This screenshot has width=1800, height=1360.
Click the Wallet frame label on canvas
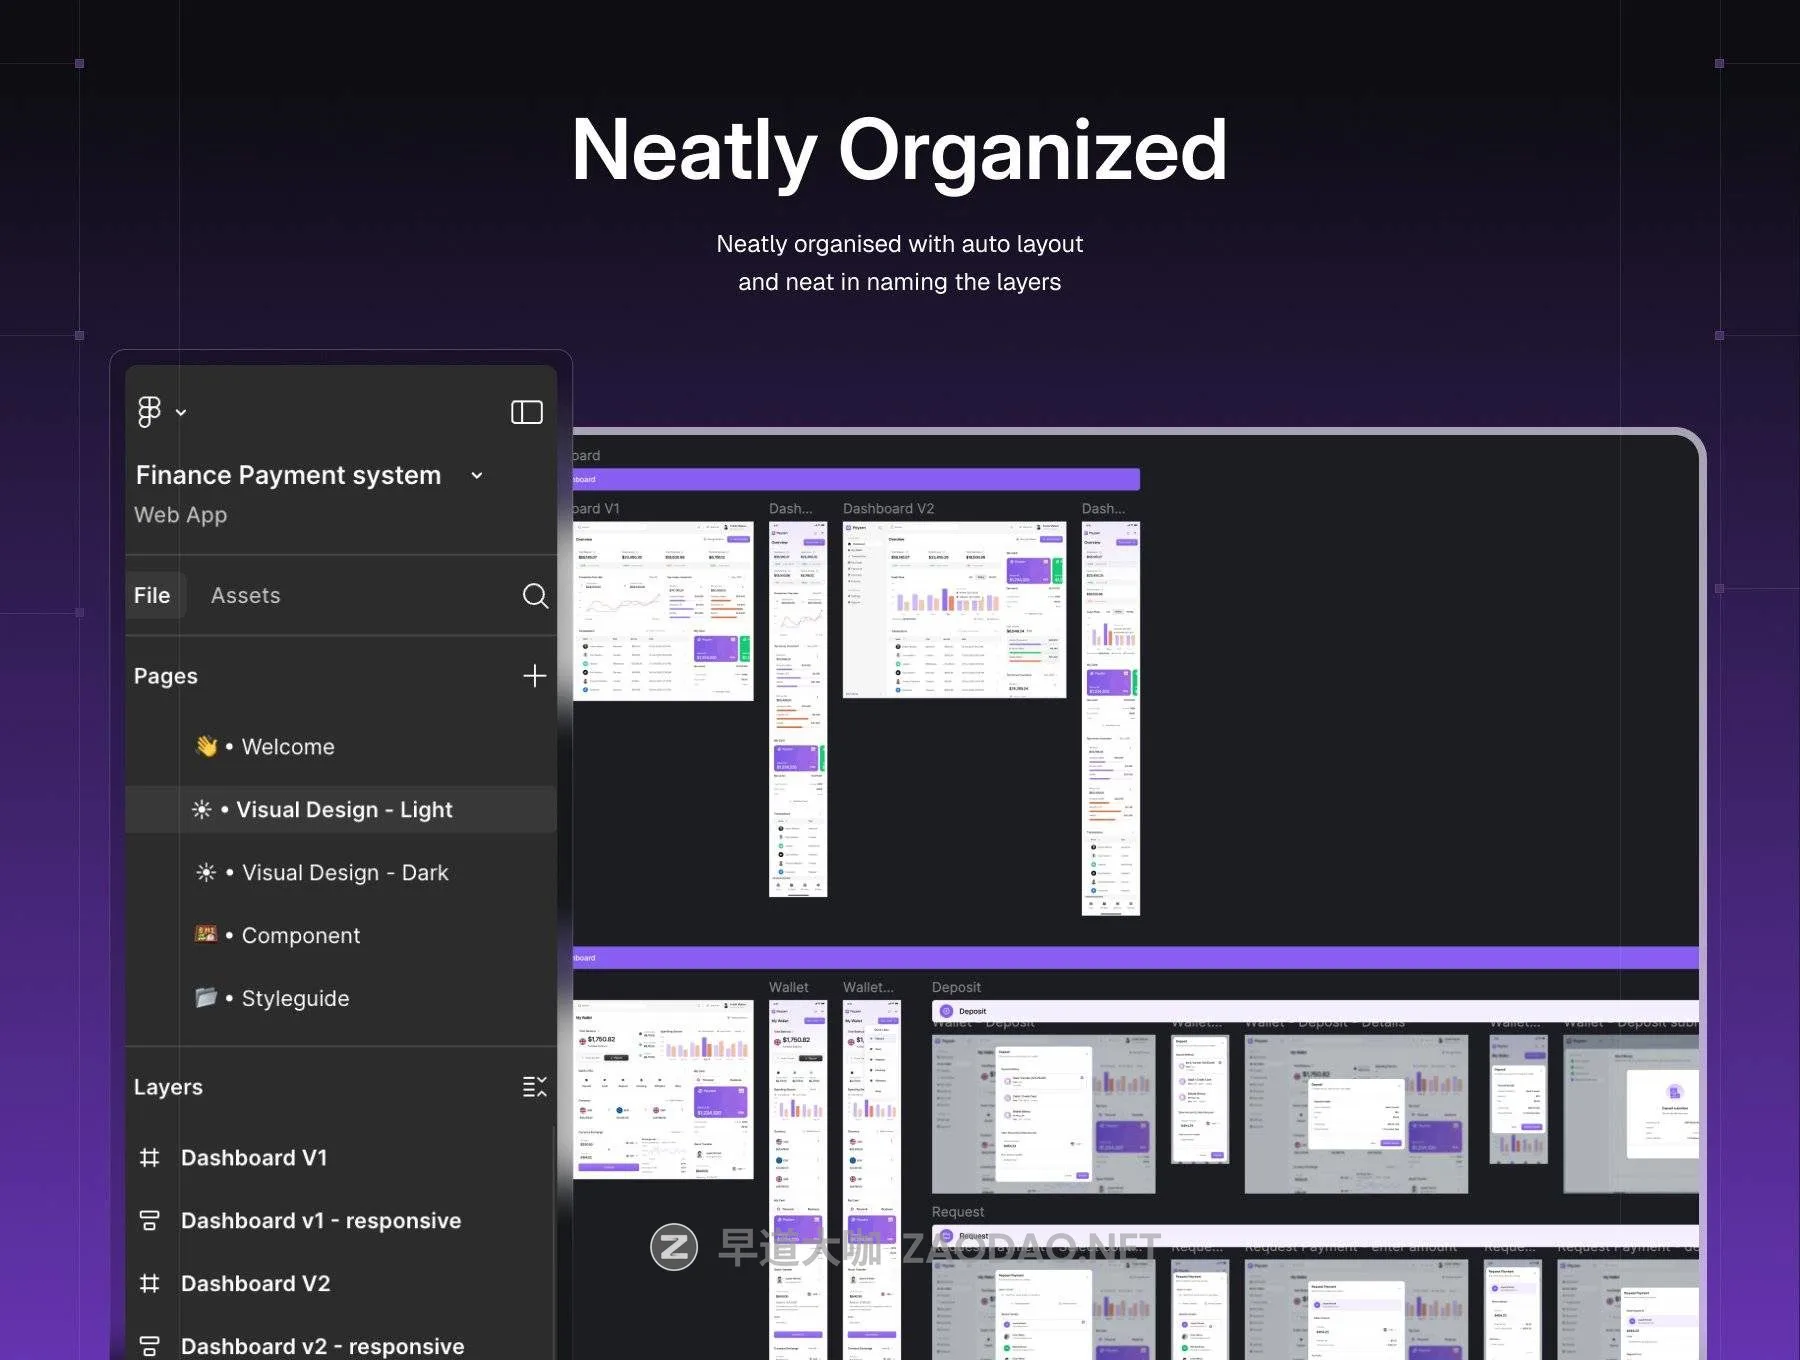tap(788, 987)
